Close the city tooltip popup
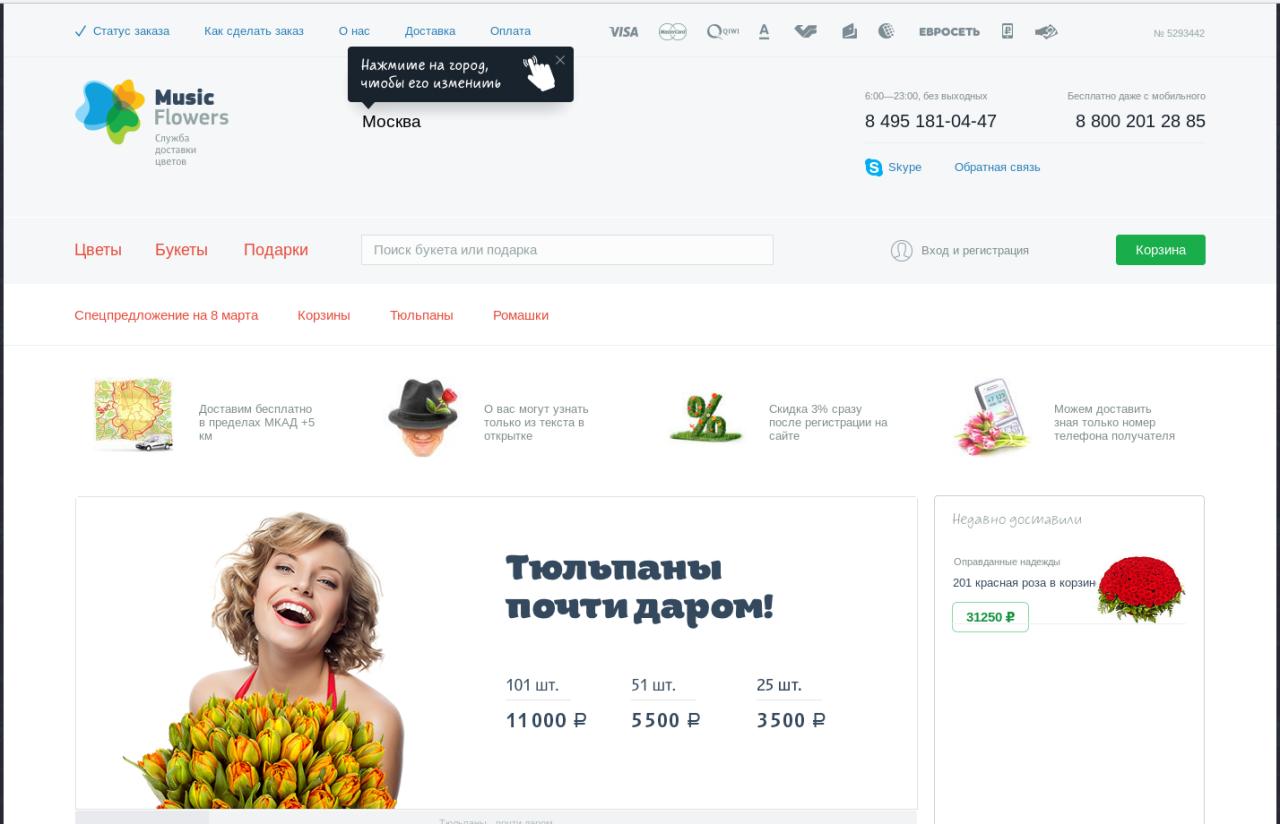 pyautogui.click(x=560, y=60)
